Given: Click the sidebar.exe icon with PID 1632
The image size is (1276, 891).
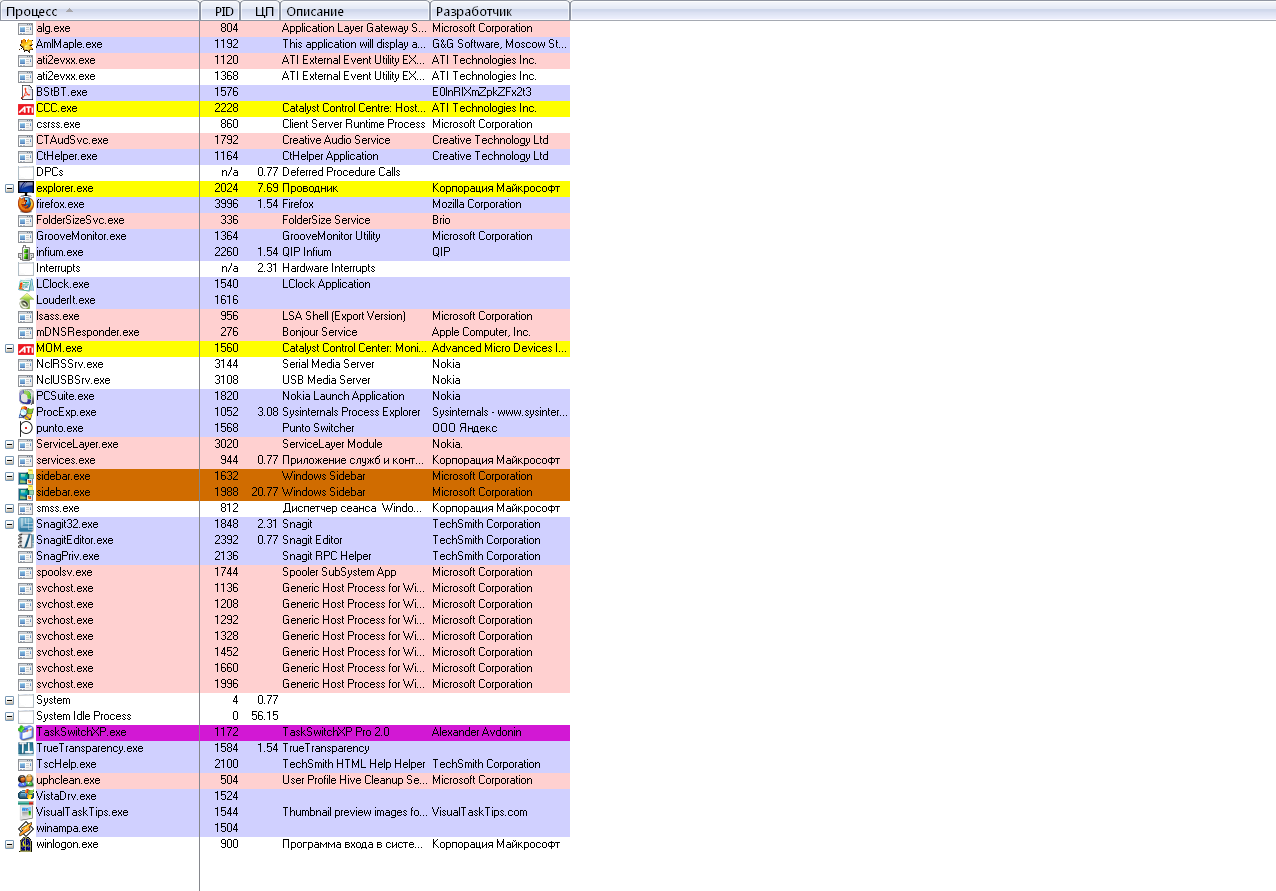Looking at the screenshot, I should click(26, 476).
